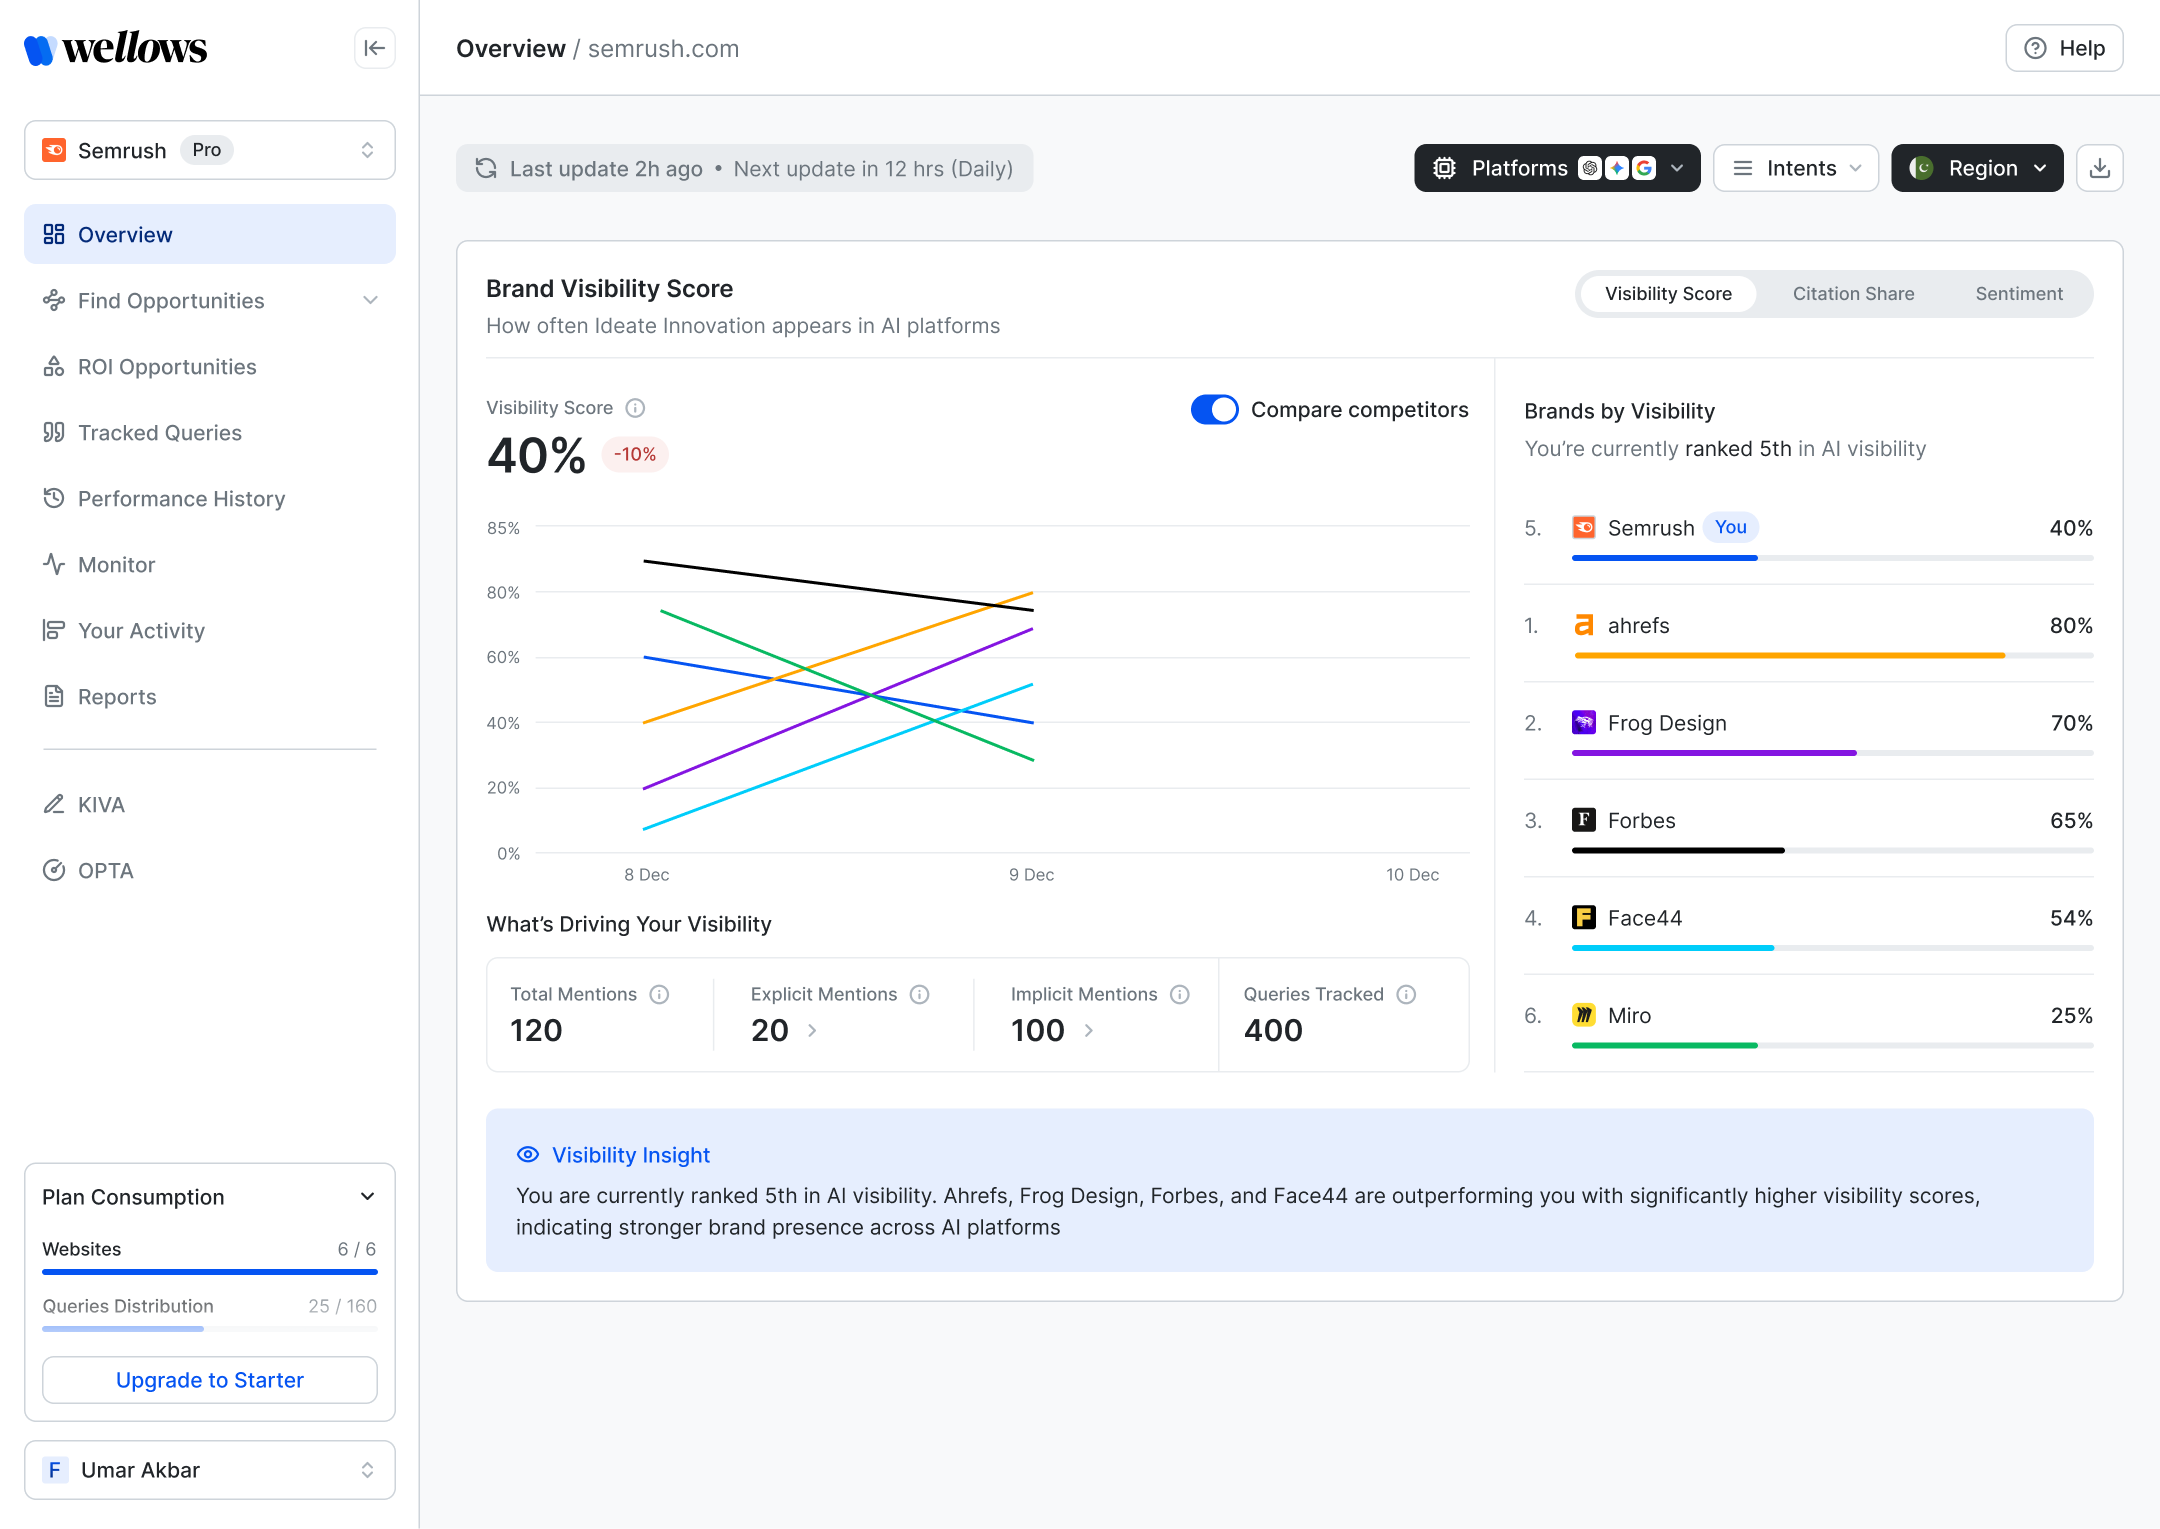Click the Websites usage progress bar
Viewport: 2160px width, 1529px height.
pyautogui.click(x=210, y=1272)
